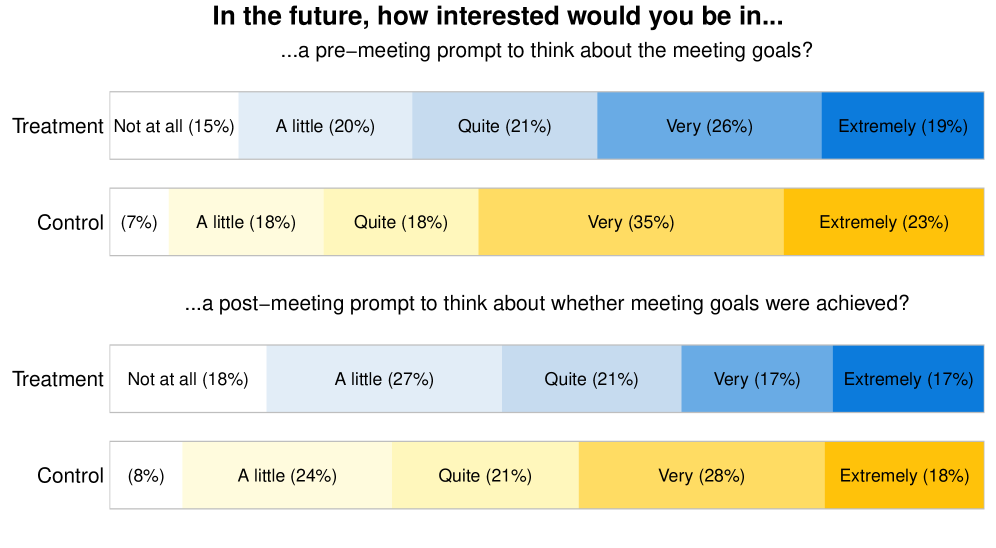Click pre-meeting Treatment 'Not at all (15%)' segment
996x548 pixels.
[x=174, y=126]
